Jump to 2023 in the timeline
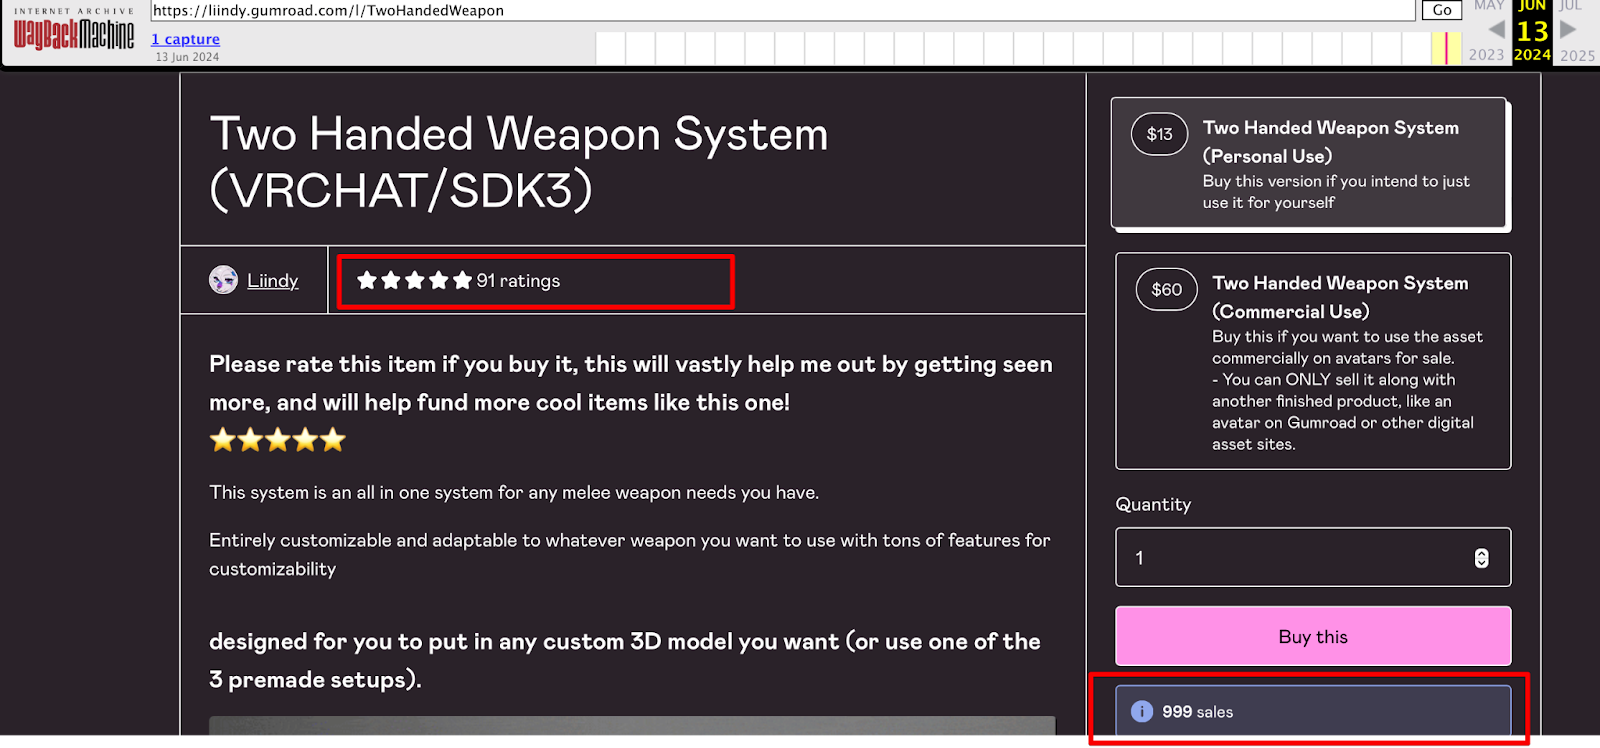 pos(1486,55)
